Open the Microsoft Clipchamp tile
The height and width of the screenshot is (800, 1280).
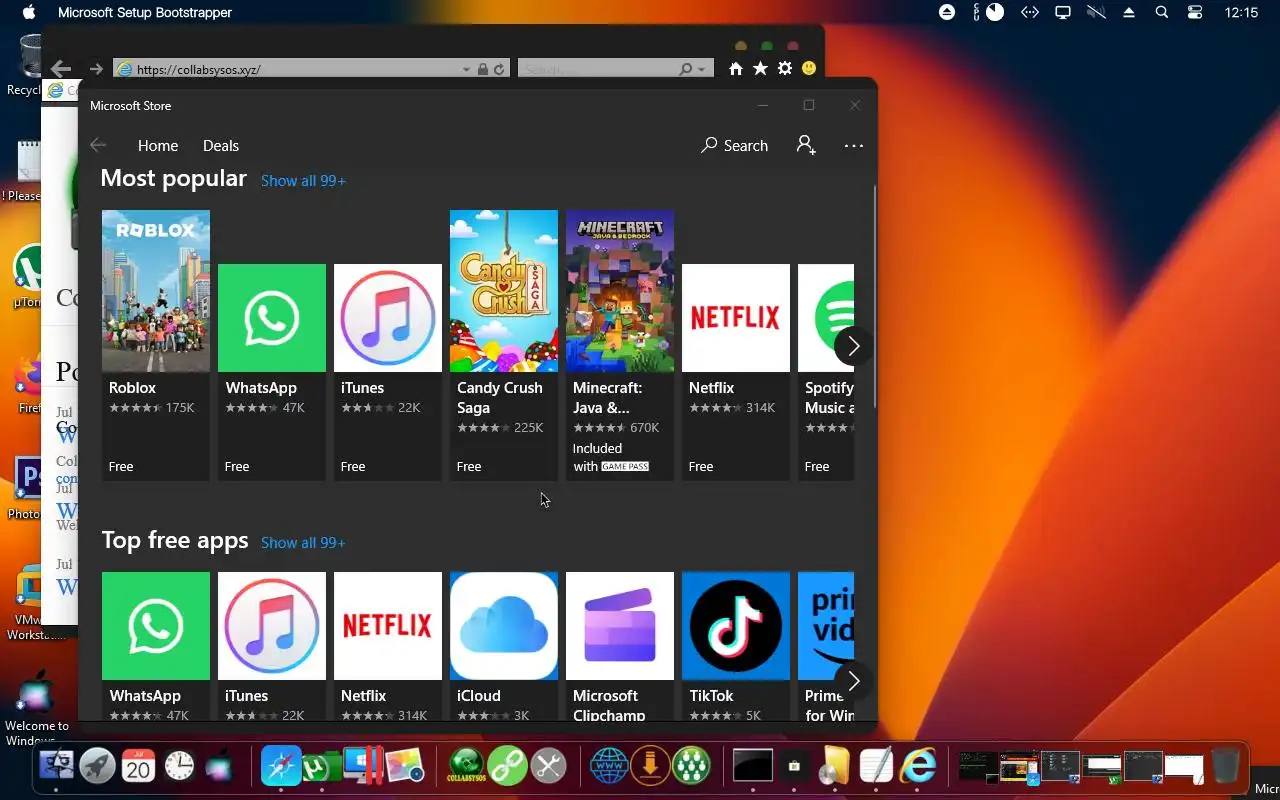tap(620, 646)
